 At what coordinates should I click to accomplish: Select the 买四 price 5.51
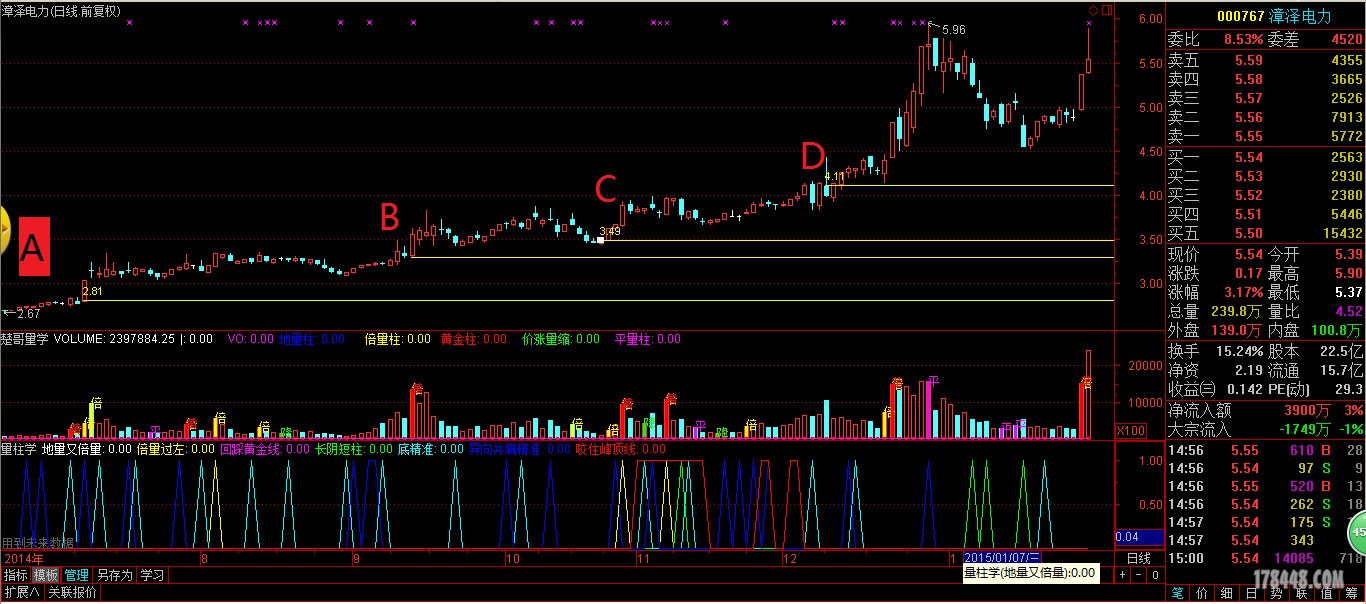click(x=1249, y=215)
